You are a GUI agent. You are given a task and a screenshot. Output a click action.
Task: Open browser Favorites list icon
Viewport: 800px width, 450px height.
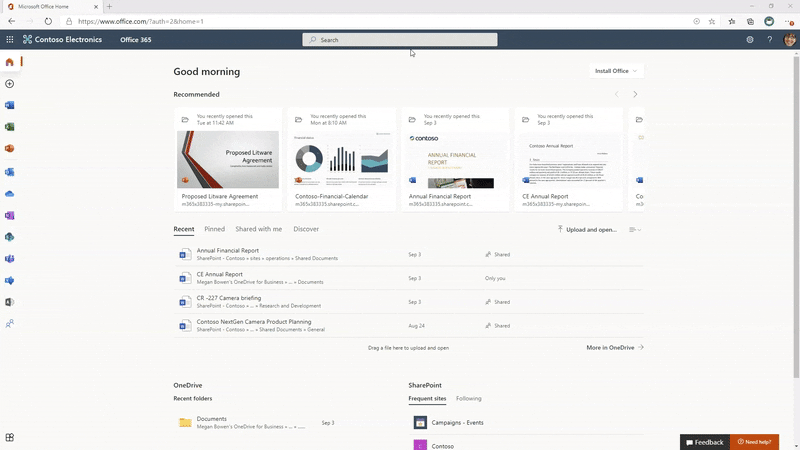[732, 21]
